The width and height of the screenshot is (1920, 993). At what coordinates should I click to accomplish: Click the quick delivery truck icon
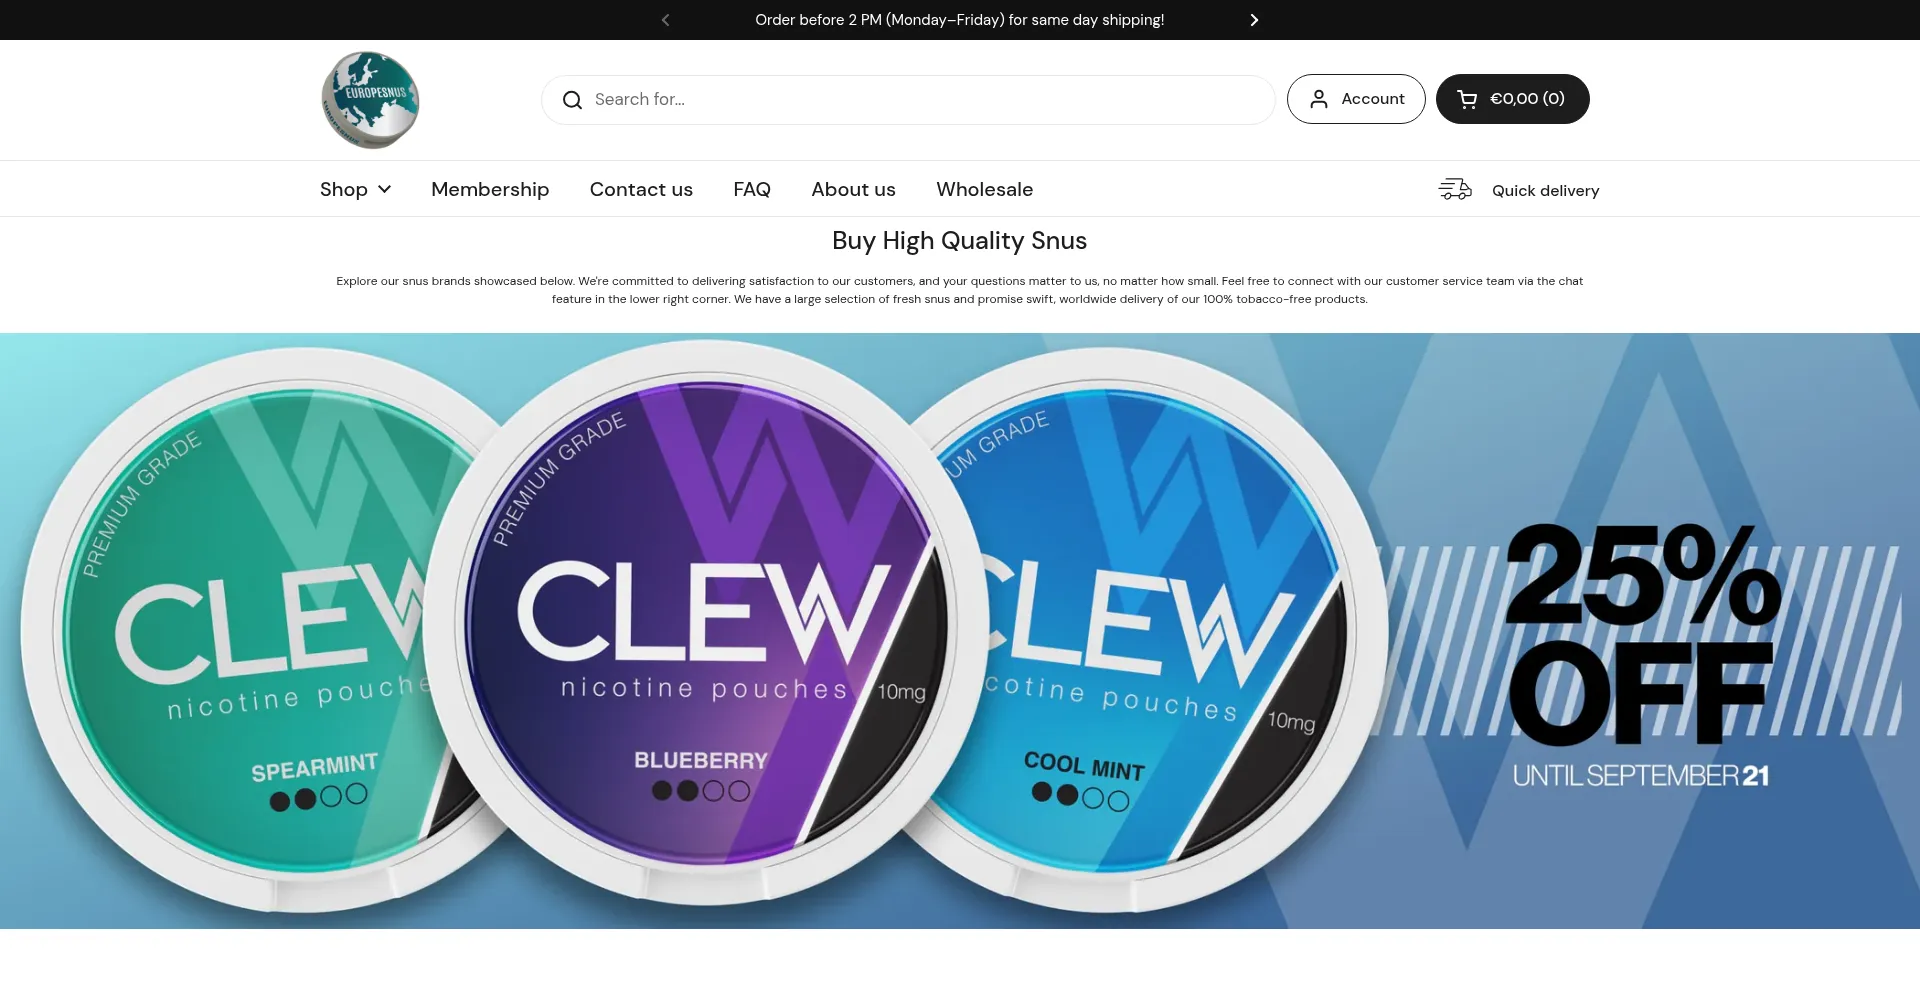[x=1455, y=189]
